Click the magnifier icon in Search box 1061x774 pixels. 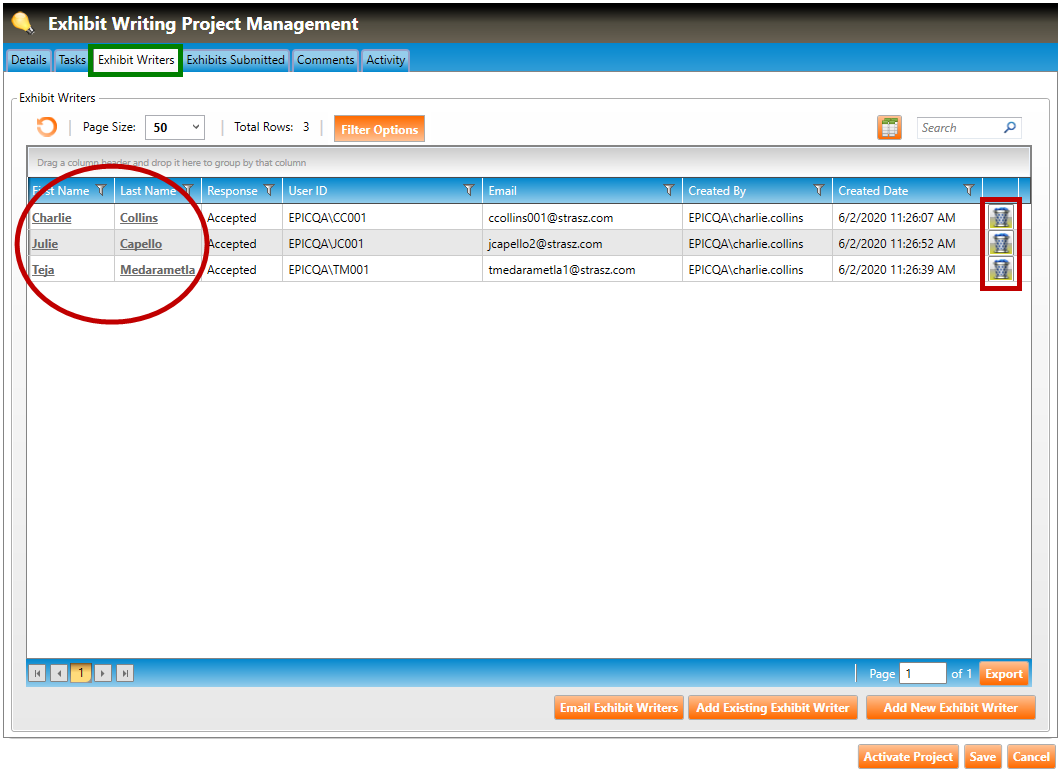coord(1009,128)
